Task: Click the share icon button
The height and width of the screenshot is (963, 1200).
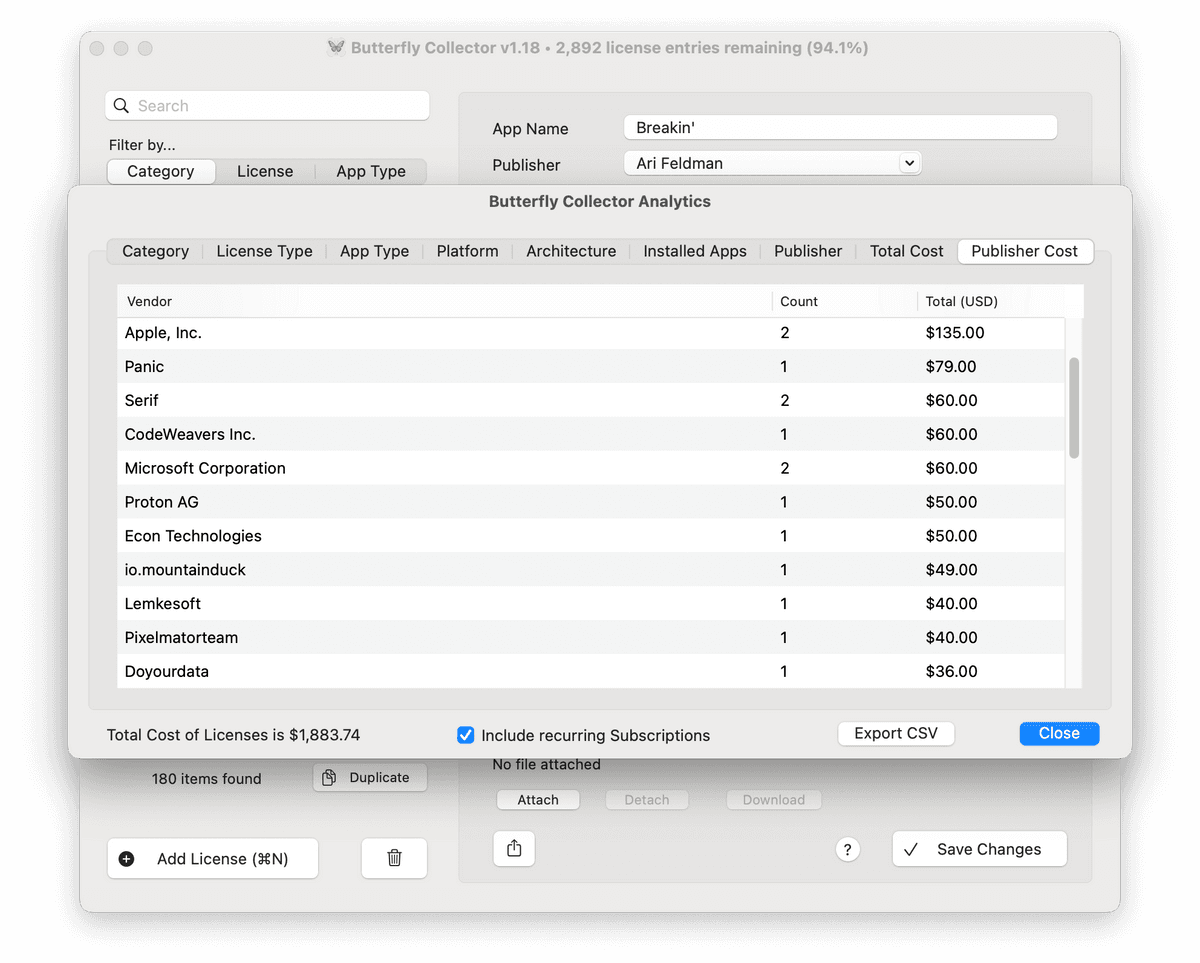Action: pos(514,848)
